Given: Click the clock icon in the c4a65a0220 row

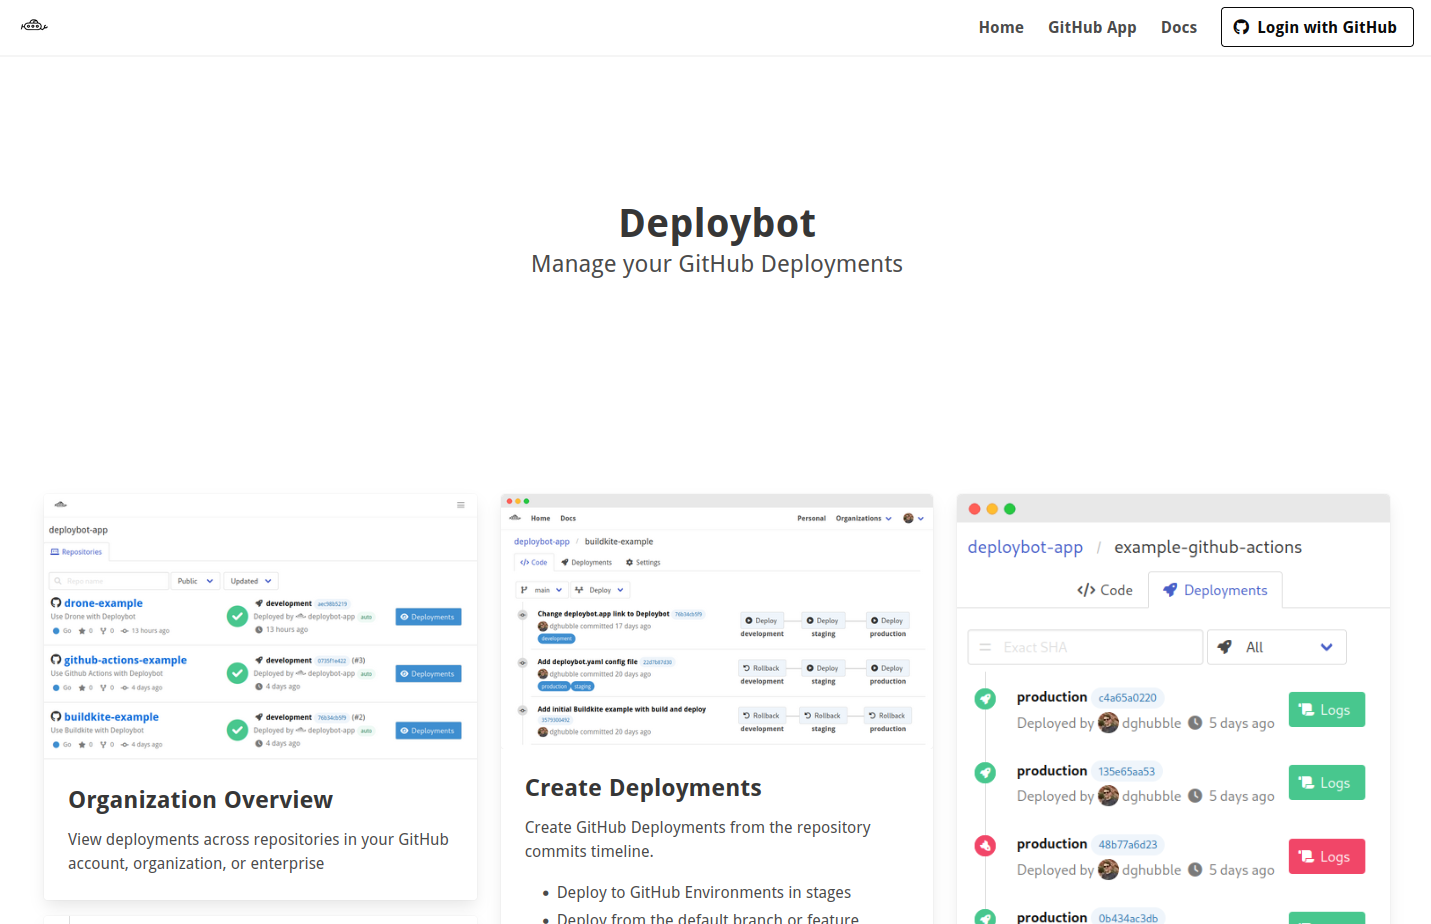Looking at the screenshot, I should [1195, 723].
